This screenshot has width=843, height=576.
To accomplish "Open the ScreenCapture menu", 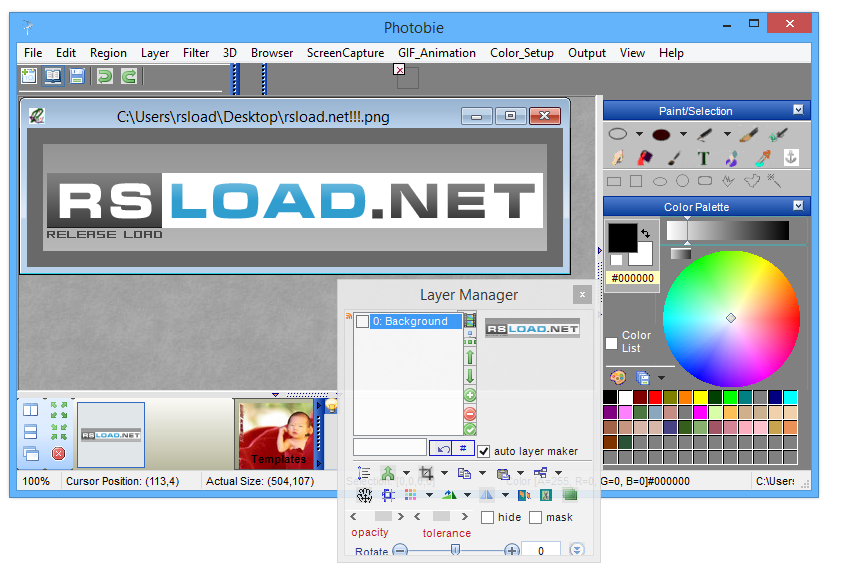I will [x=345, y=53].
